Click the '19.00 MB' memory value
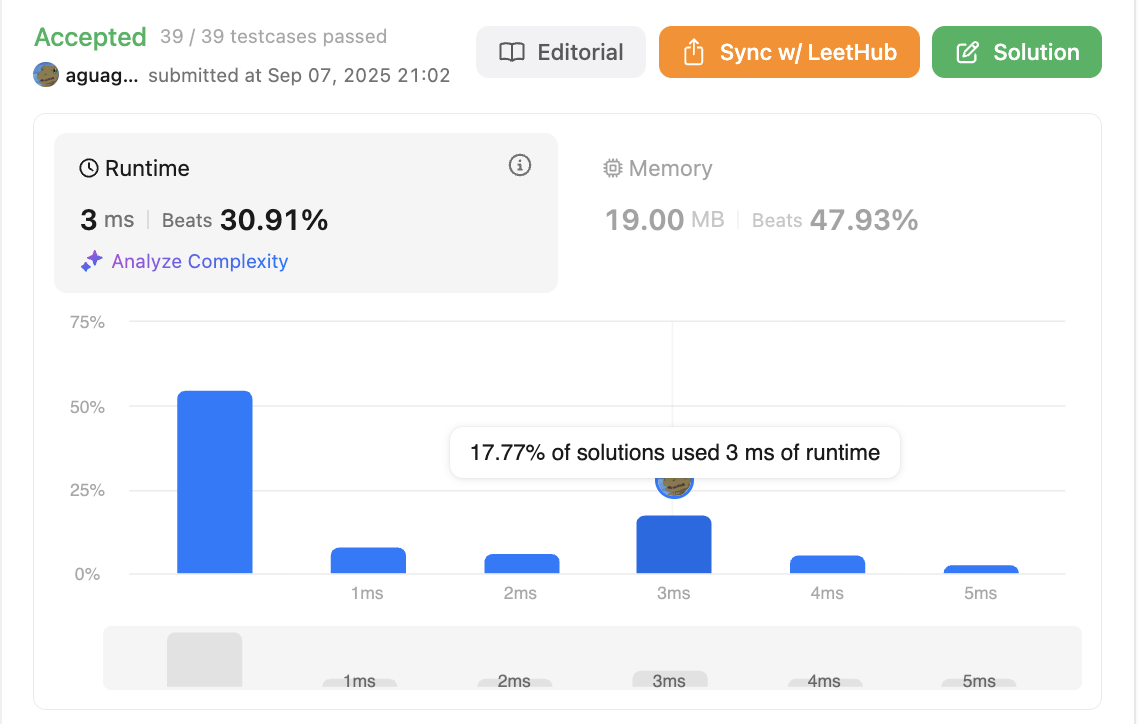The image size is (1138, 724). click(665, 220)
